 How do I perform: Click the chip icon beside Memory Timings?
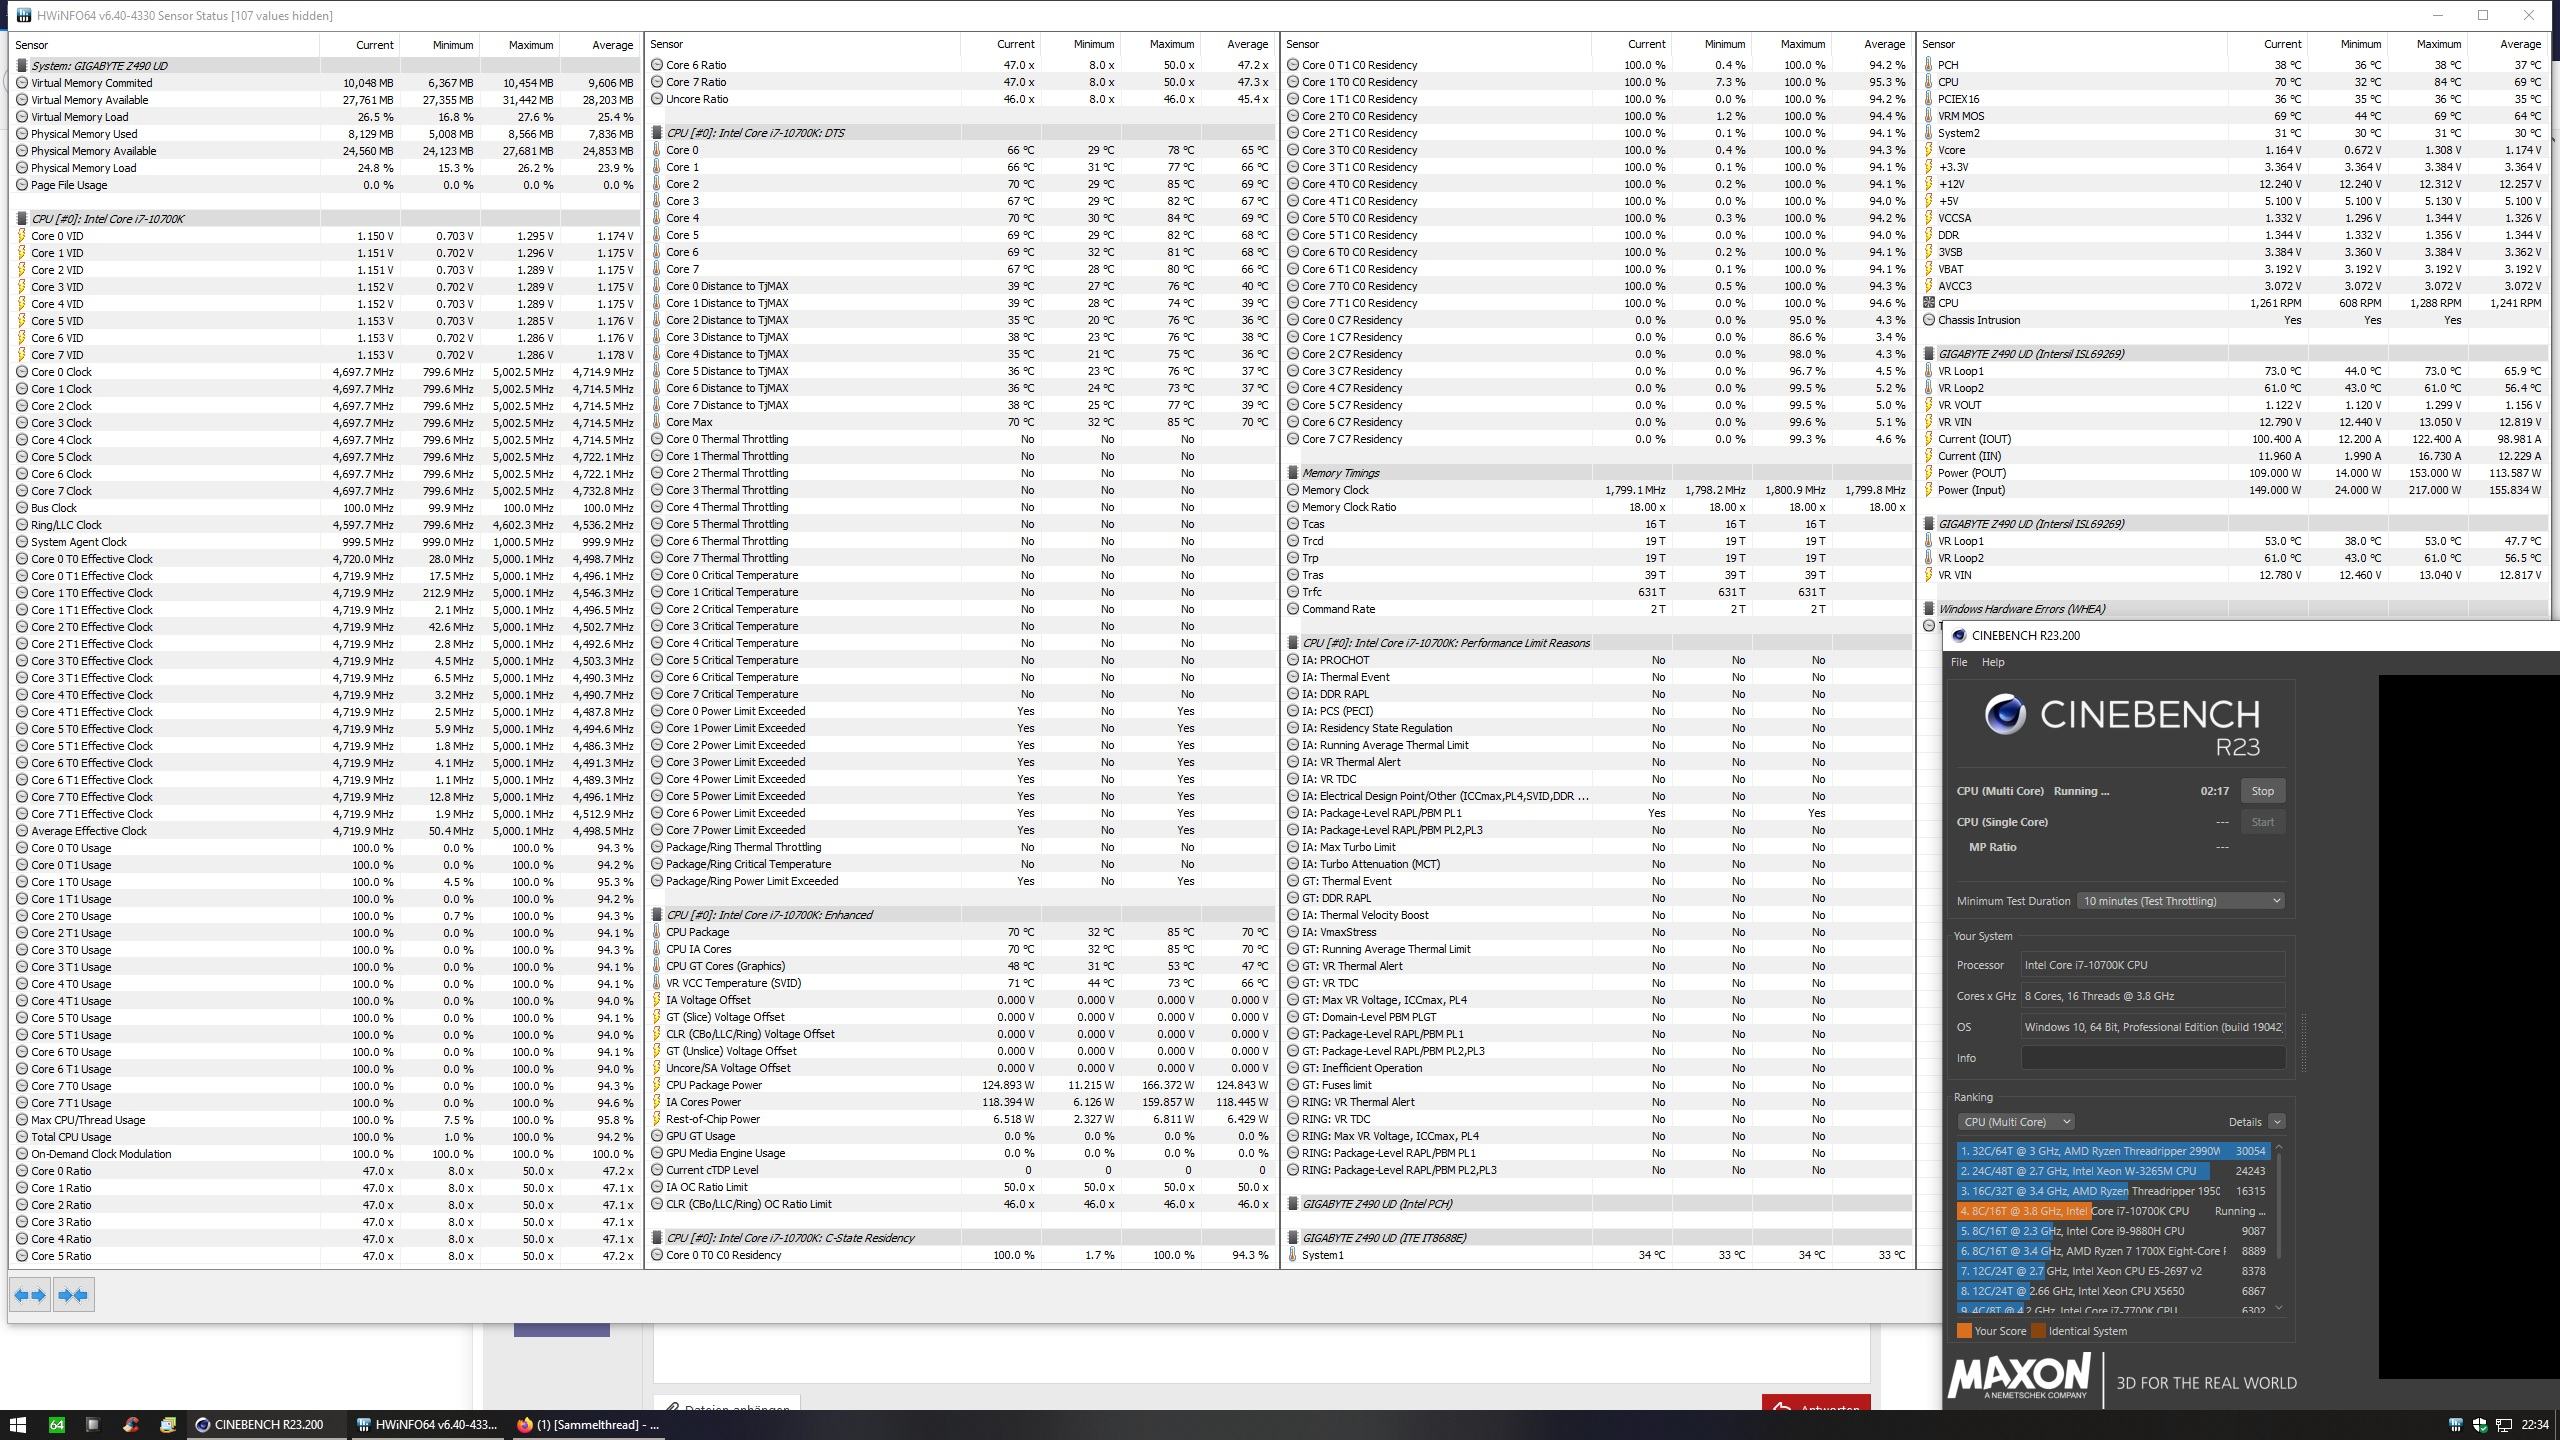(1293, 473)
